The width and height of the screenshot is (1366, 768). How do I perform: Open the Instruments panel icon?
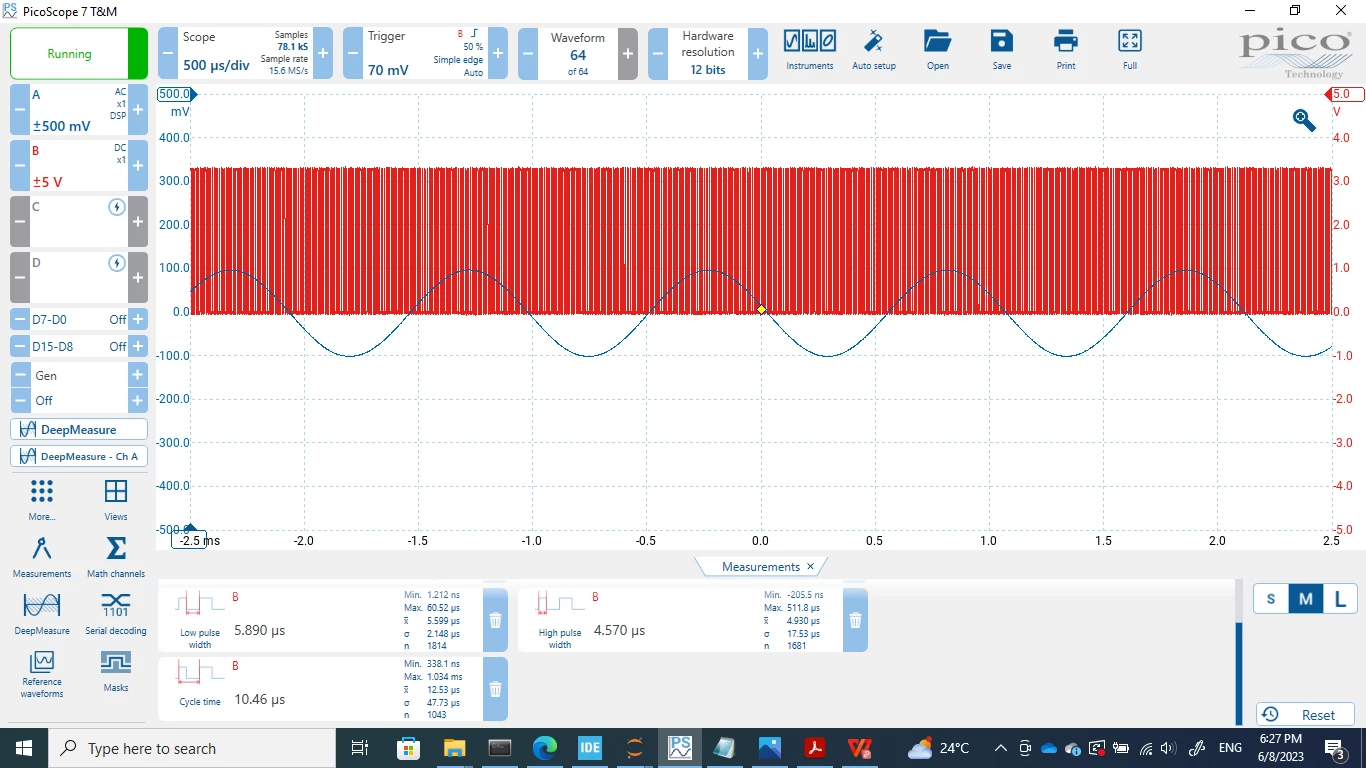click(809, 41)
